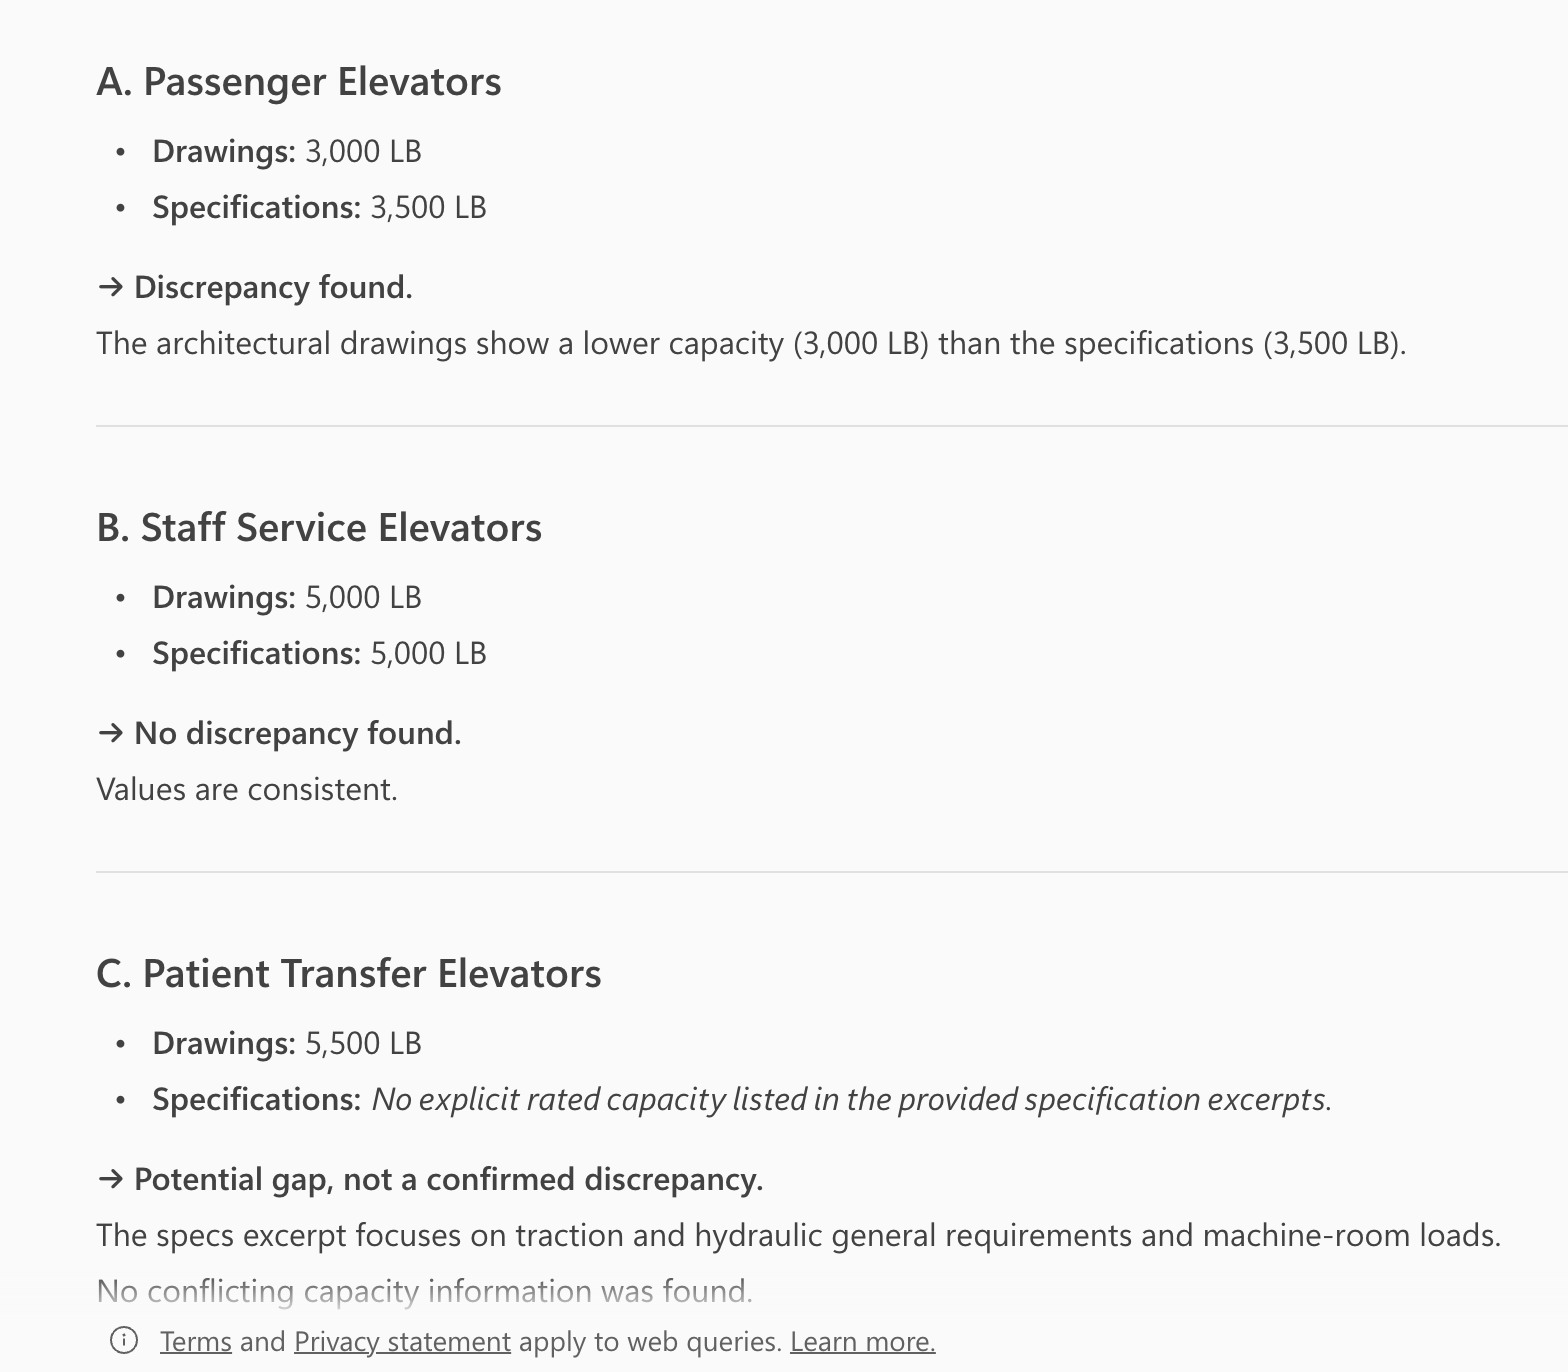Click the C. Patient Transfer Elevators heading

coord(349,974)
